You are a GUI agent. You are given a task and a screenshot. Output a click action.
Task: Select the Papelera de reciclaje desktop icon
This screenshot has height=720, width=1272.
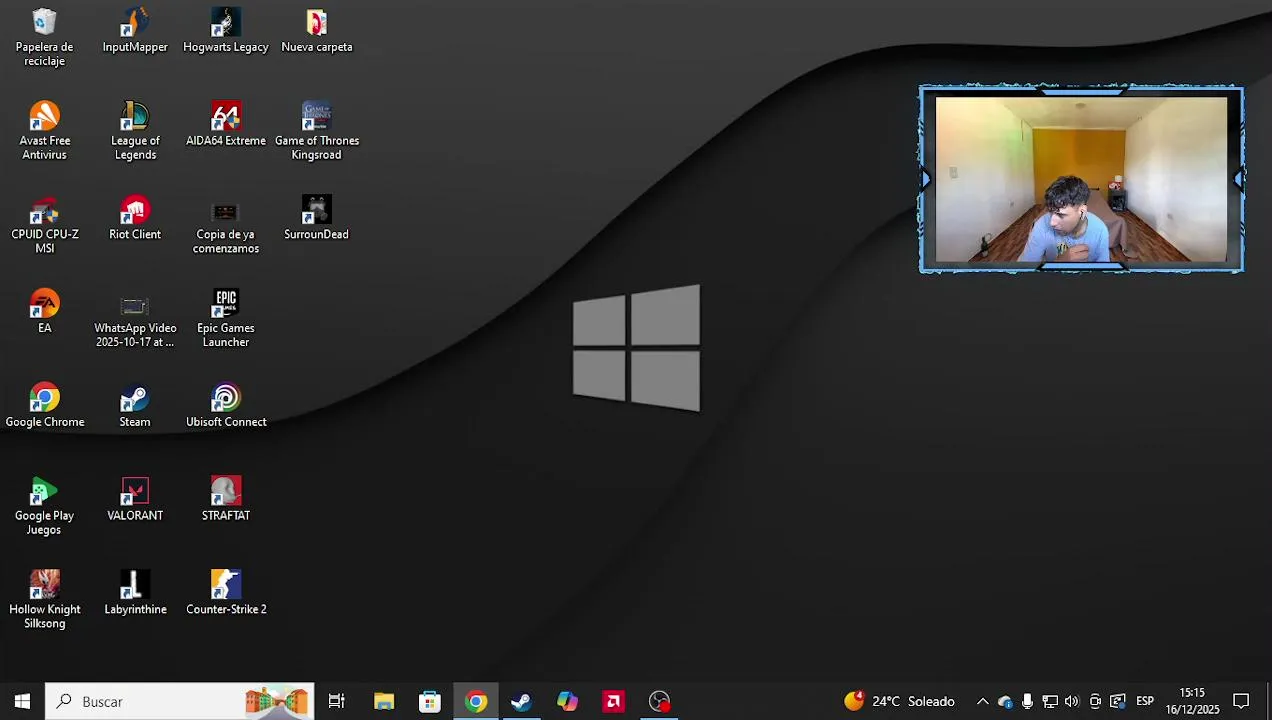pyautogui.click(x=44, y=37)
